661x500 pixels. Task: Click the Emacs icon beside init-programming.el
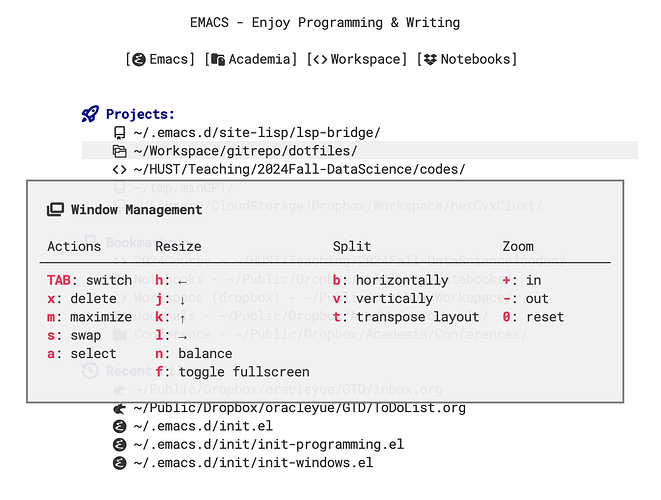pos(119,444)
